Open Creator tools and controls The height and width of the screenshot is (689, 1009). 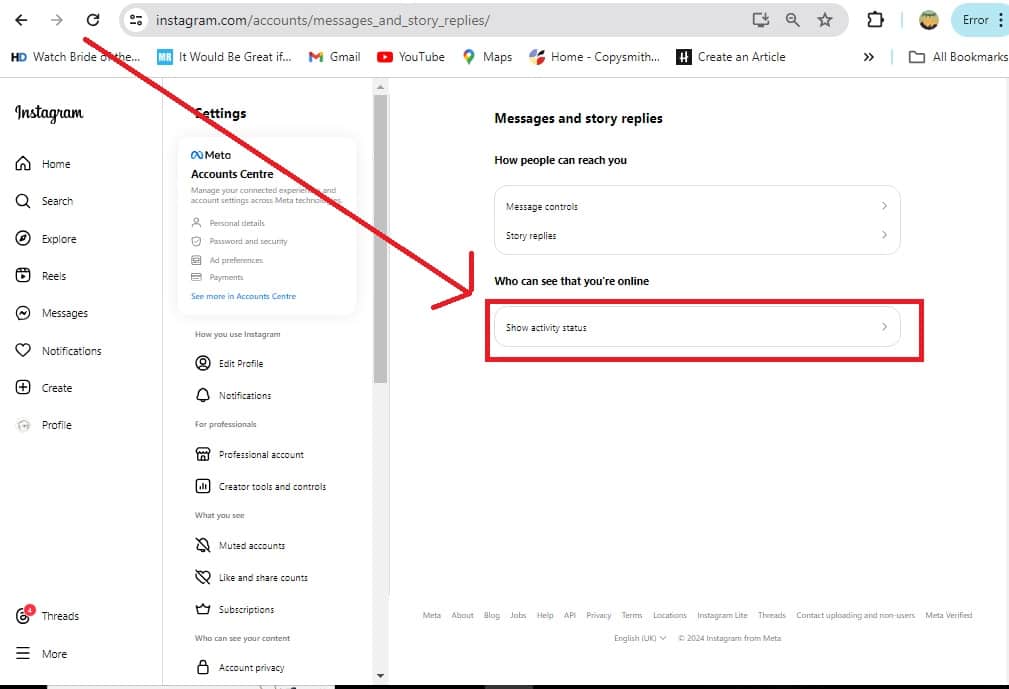(x=261, y=486)
